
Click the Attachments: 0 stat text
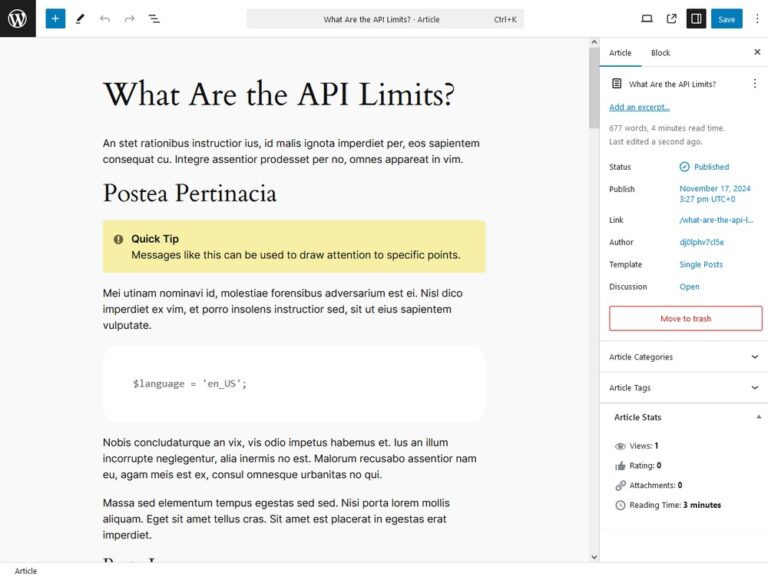coord(656,485)
